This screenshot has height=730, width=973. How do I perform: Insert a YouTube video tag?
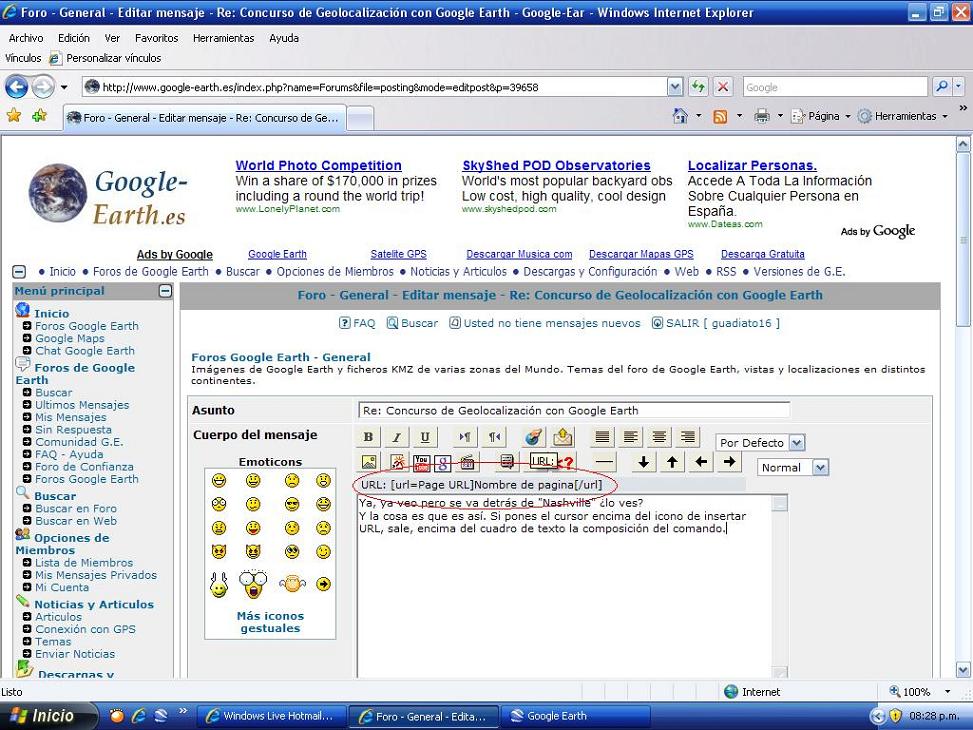[422, 462]
